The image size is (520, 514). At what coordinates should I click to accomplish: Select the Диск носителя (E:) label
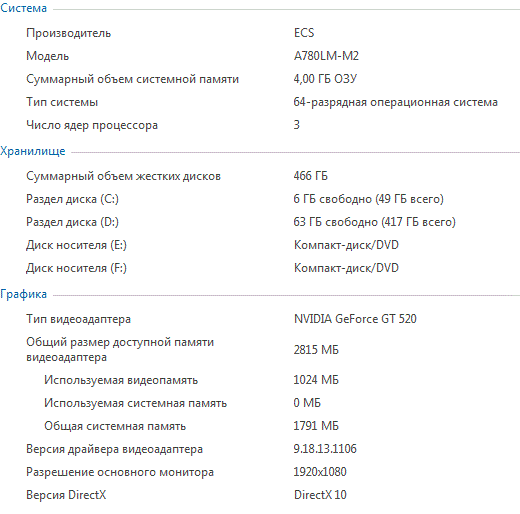(76, 245)
